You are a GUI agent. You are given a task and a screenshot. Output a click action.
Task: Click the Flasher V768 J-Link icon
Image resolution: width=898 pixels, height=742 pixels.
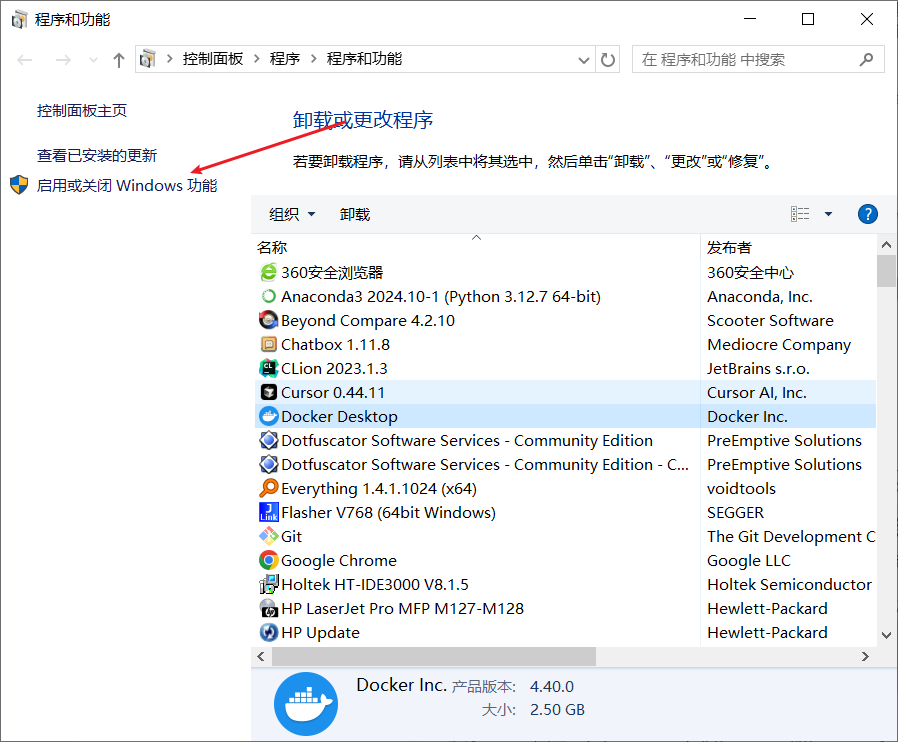[x=268, y=512]
